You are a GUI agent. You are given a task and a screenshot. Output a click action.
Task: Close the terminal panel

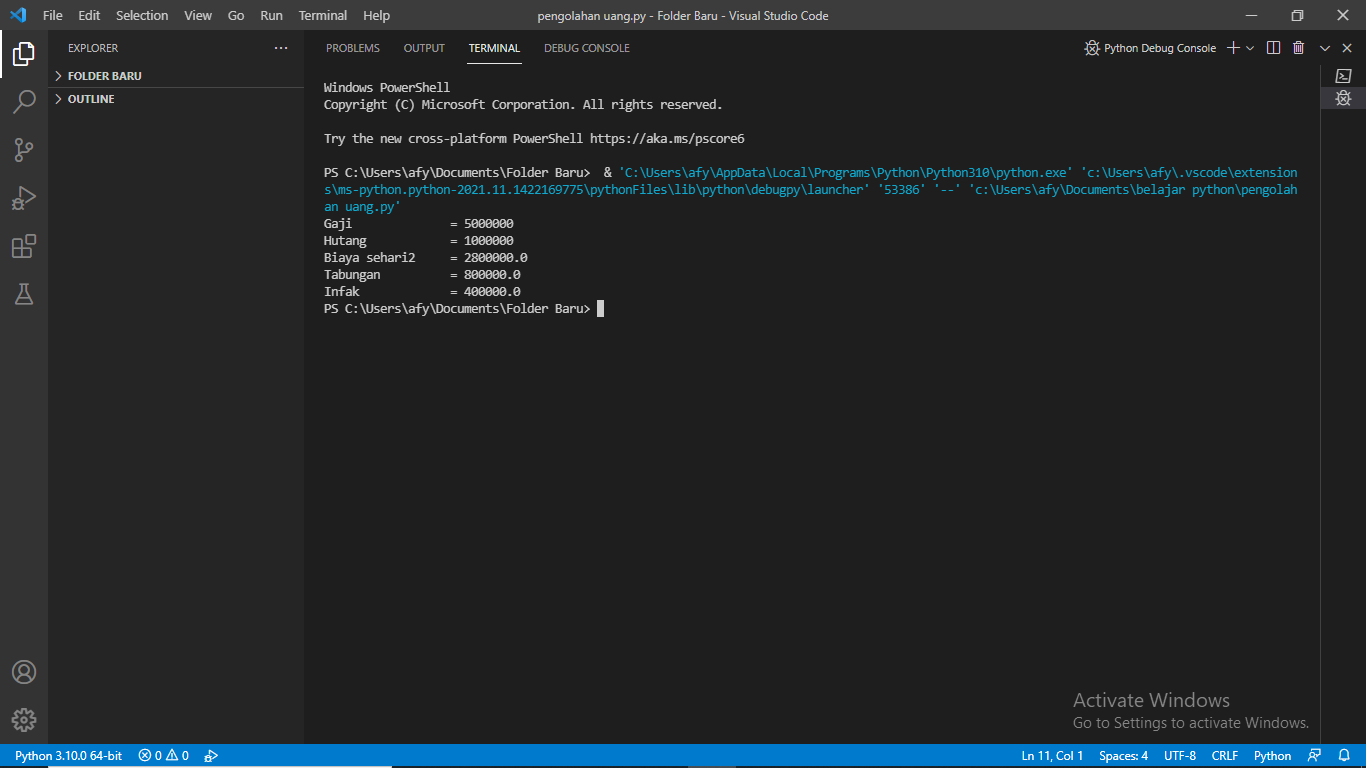[x=1347, y=48]
